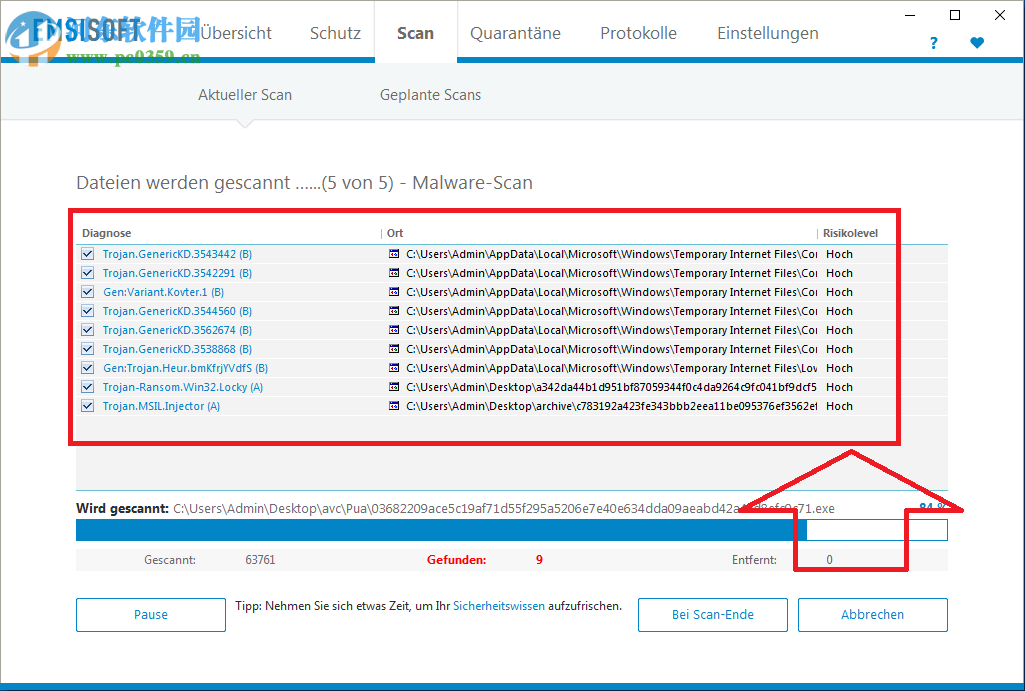Image resolution: width=1025 pixels, height=691 pixels.
Task: Open the Quarantäne menu
Action: tap(515, 33)
